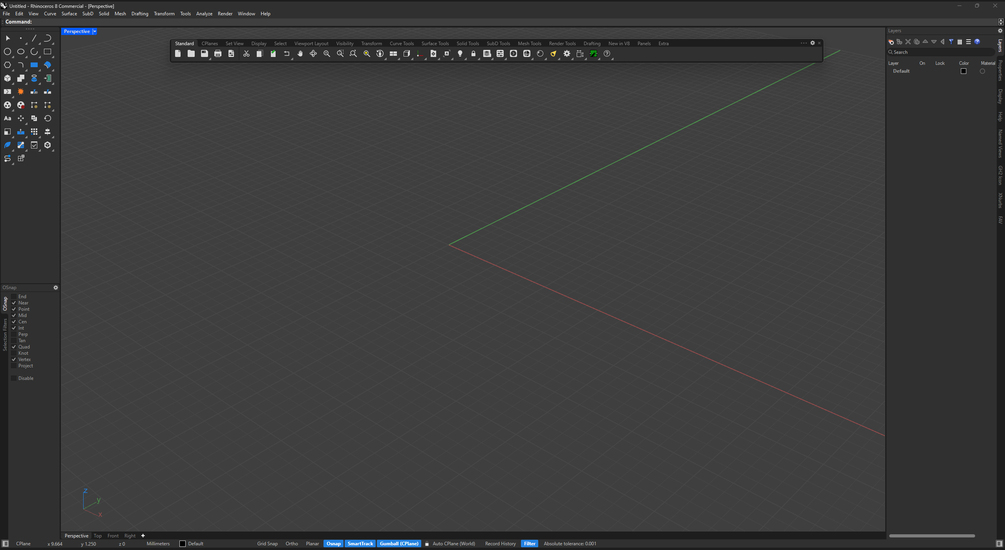Toggle SmartTrack status bar button

click(360, 544)
